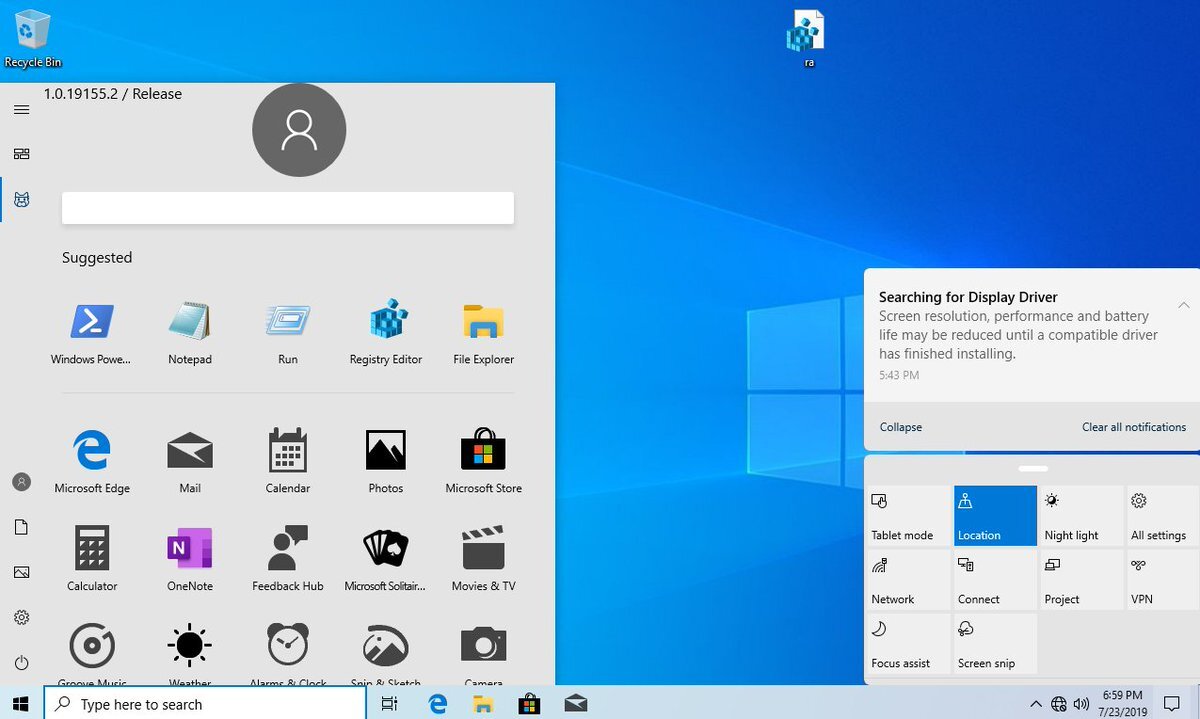Open Pictures shortcut in Start sidebar
1200x719 pixels.
(x=21, y=572)
